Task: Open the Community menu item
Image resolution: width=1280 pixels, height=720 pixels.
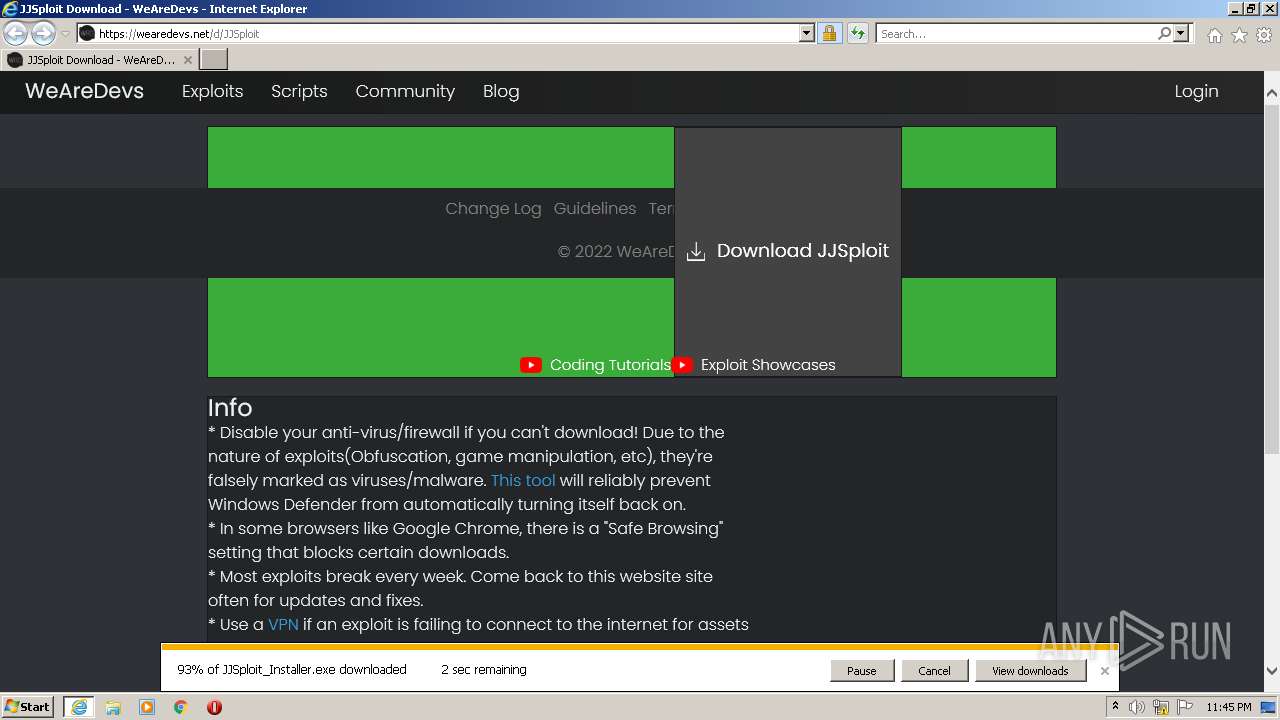Action: [405, 91]
